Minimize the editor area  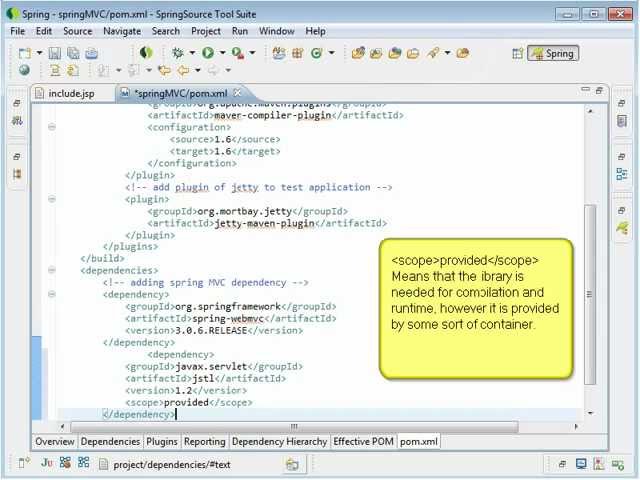(x=585, y=89)
